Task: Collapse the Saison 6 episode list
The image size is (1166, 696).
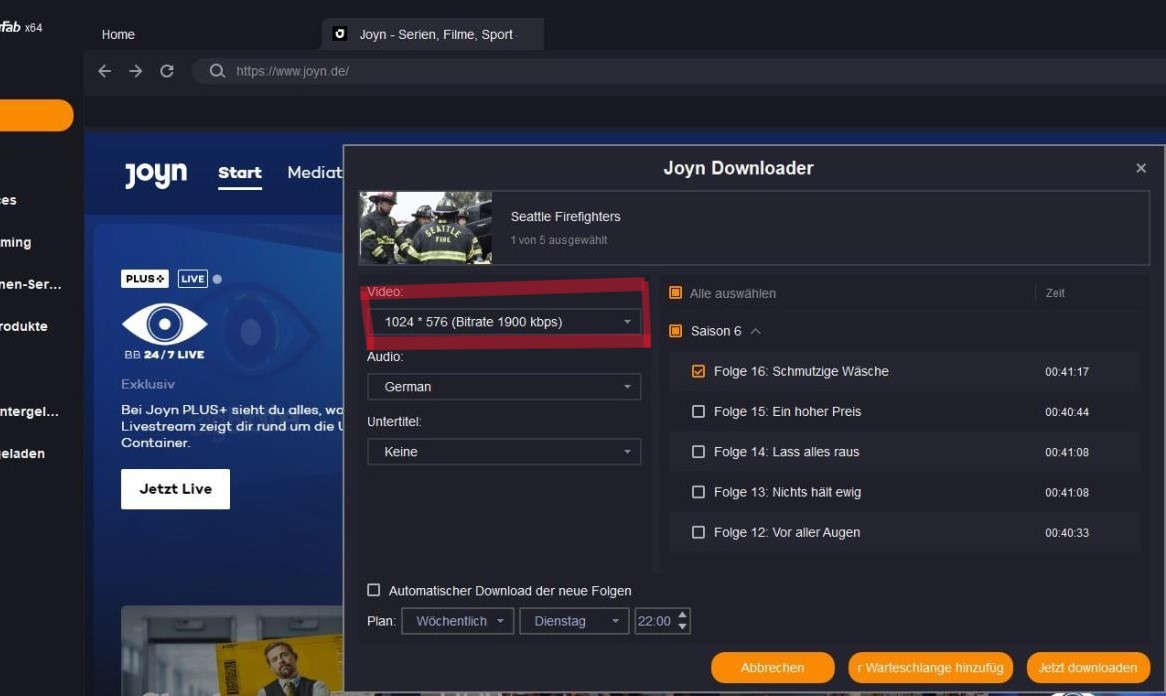Action: pyautogui.click(x=756, y=331)
